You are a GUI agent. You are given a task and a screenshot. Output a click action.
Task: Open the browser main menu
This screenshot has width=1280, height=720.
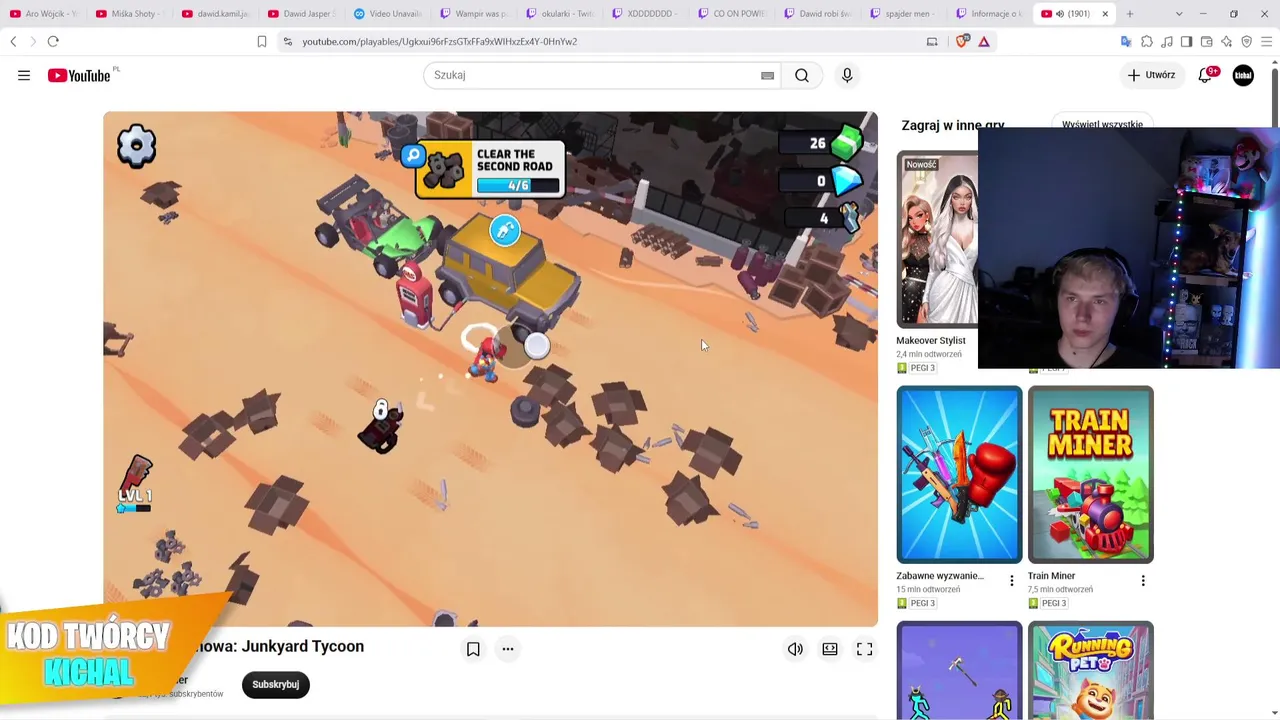click(1267, 41)
